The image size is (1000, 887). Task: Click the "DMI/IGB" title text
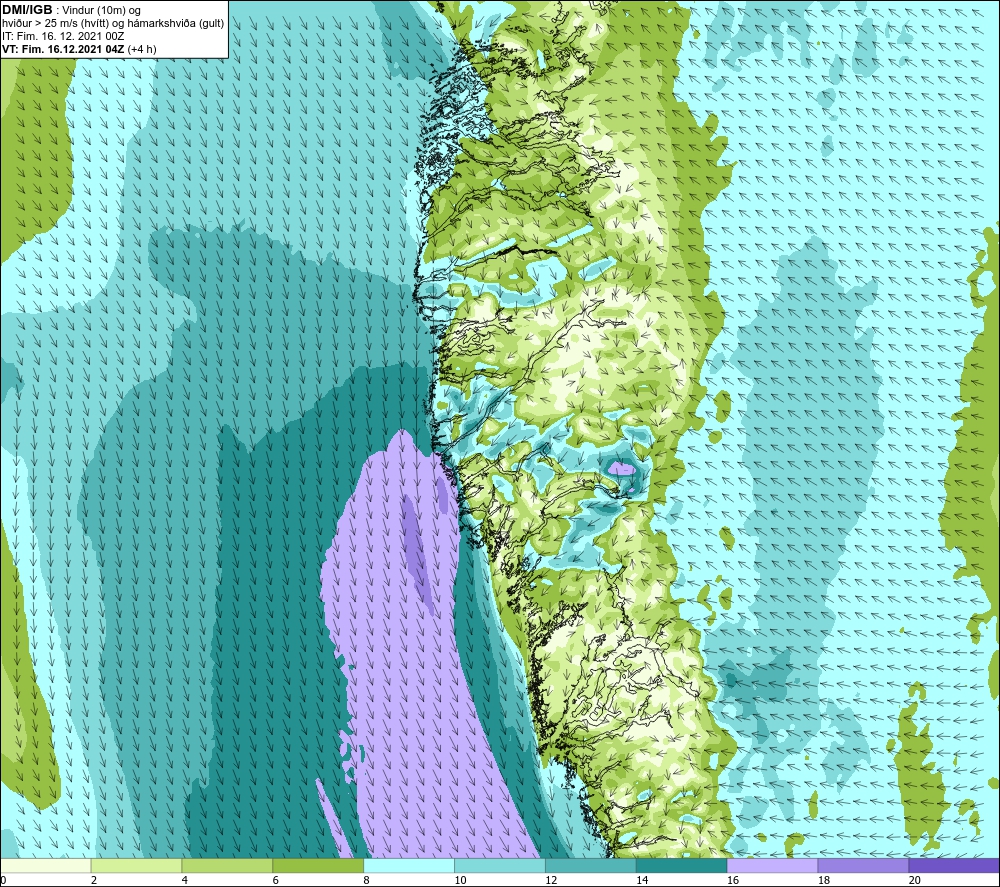(x=27, y=10)
